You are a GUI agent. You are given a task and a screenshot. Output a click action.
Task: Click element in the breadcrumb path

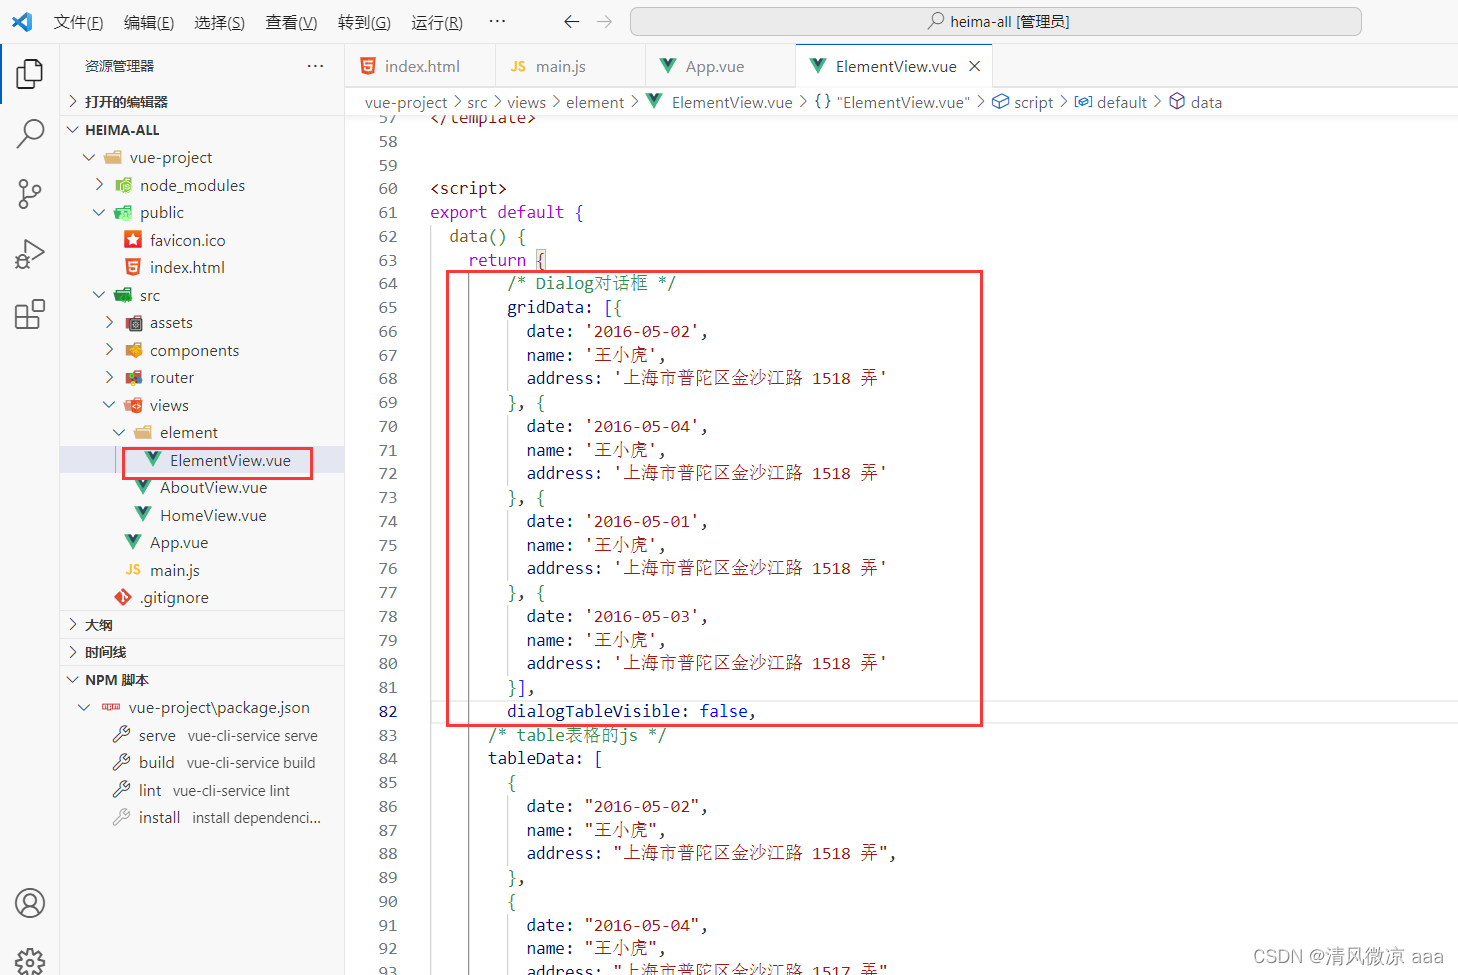(595, 102)
